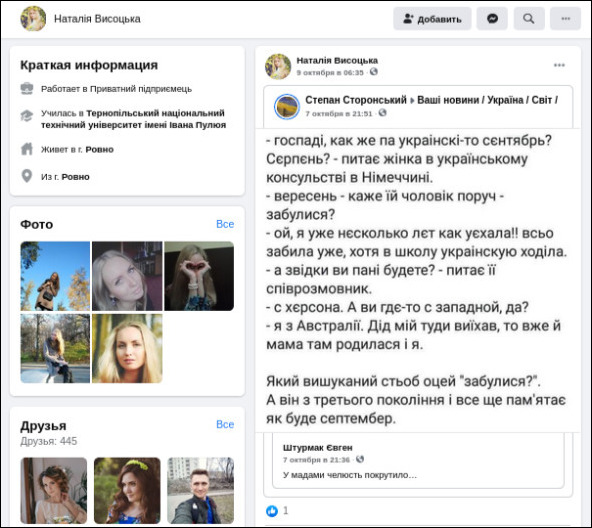Open Степан Сторонський profile link
Screen dimensions: 592x528
[356, 100]
